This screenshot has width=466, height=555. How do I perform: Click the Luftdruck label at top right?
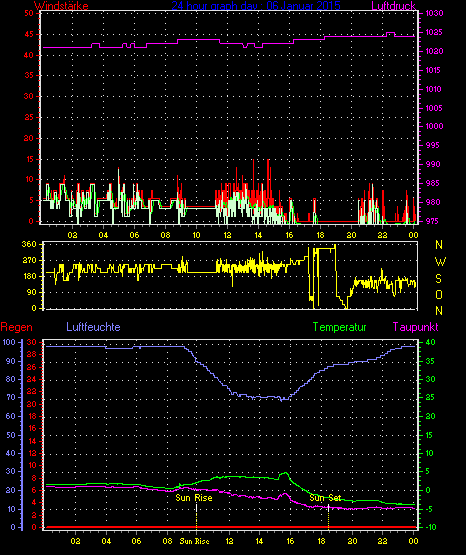pyautogui.click(x=394, y=6)
